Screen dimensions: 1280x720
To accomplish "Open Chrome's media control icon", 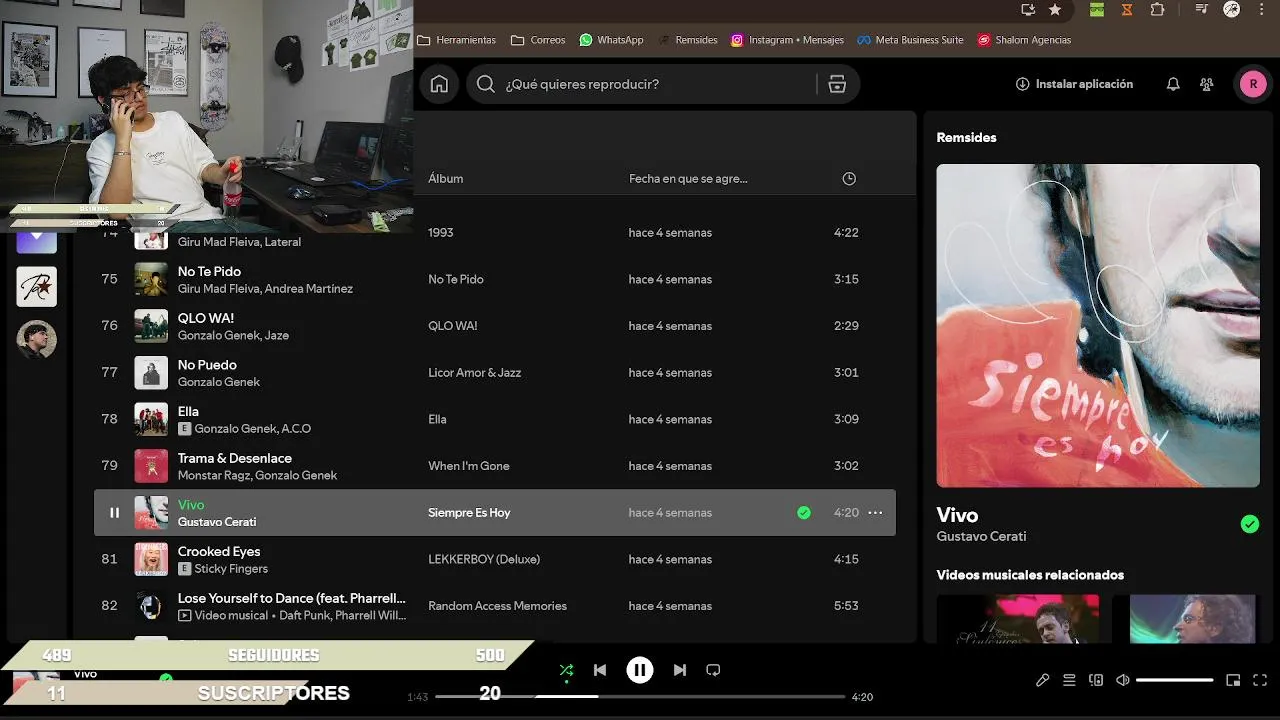I will 1201,9.
